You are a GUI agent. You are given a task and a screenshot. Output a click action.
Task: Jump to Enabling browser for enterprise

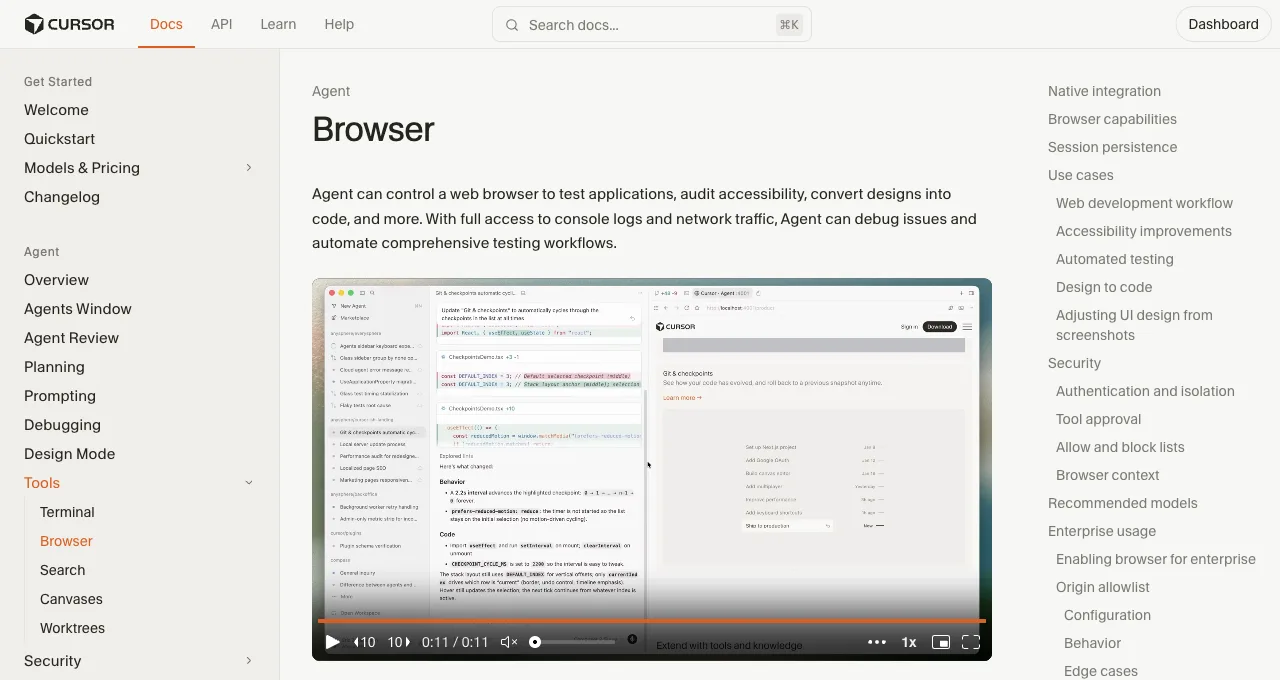[1155, 559]
